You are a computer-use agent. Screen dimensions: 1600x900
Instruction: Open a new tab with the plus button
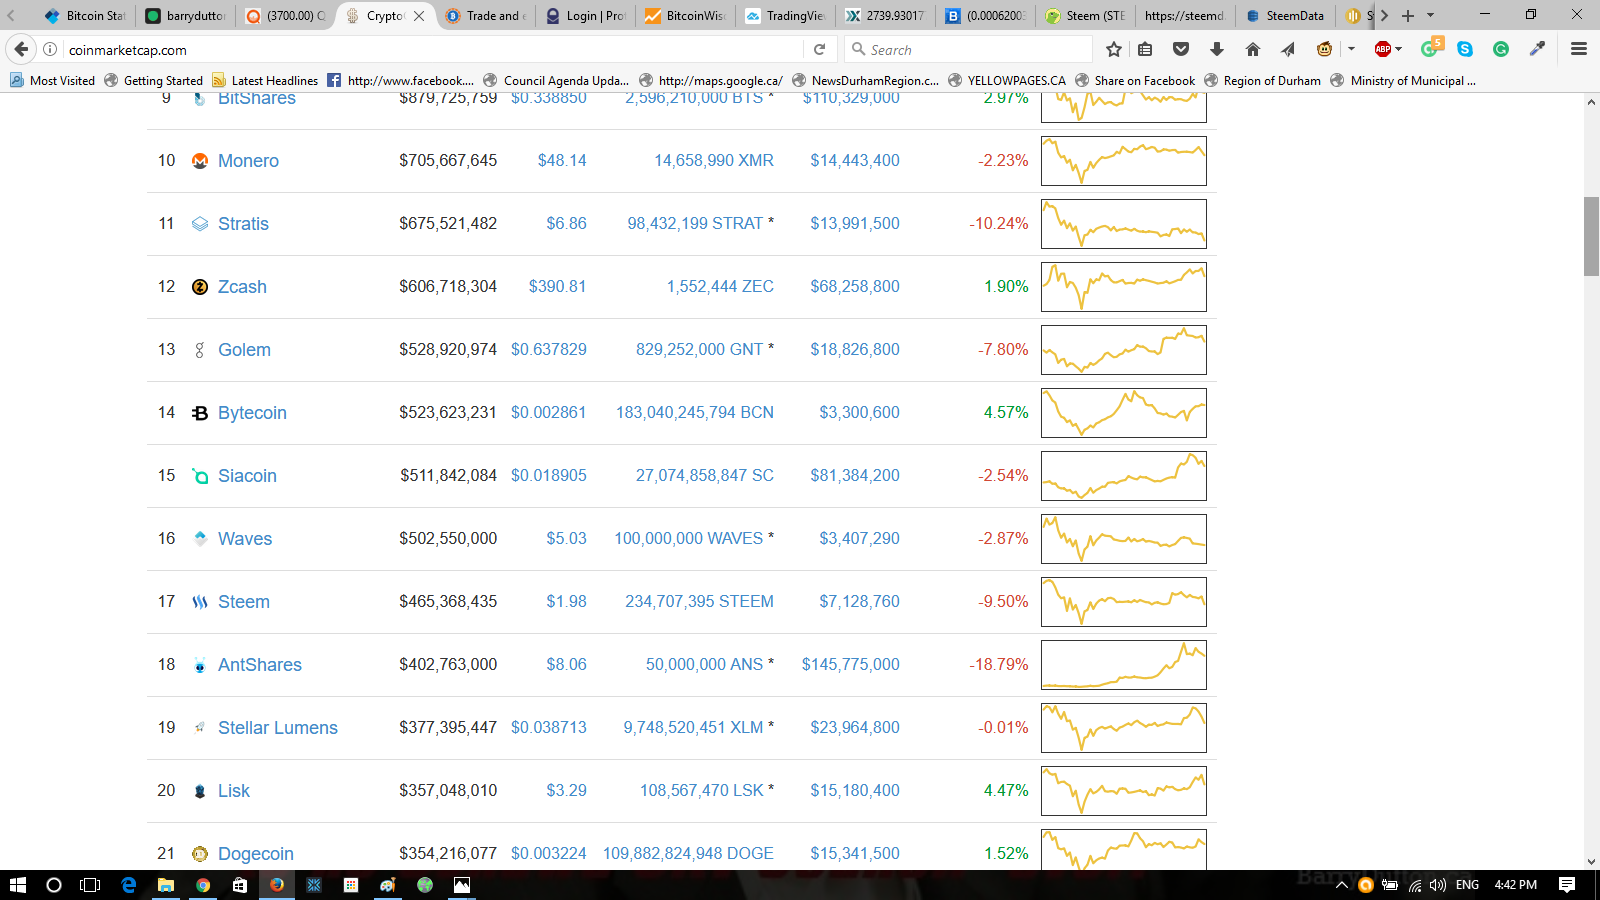(1408, 15)
